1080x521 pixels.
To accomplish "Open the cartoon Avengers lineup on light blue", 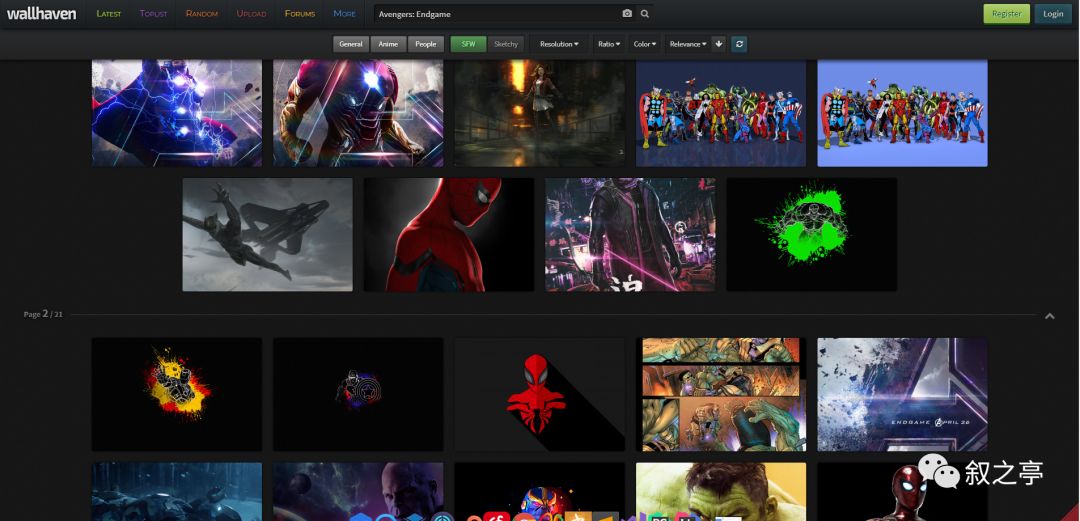I will [902, 113].
